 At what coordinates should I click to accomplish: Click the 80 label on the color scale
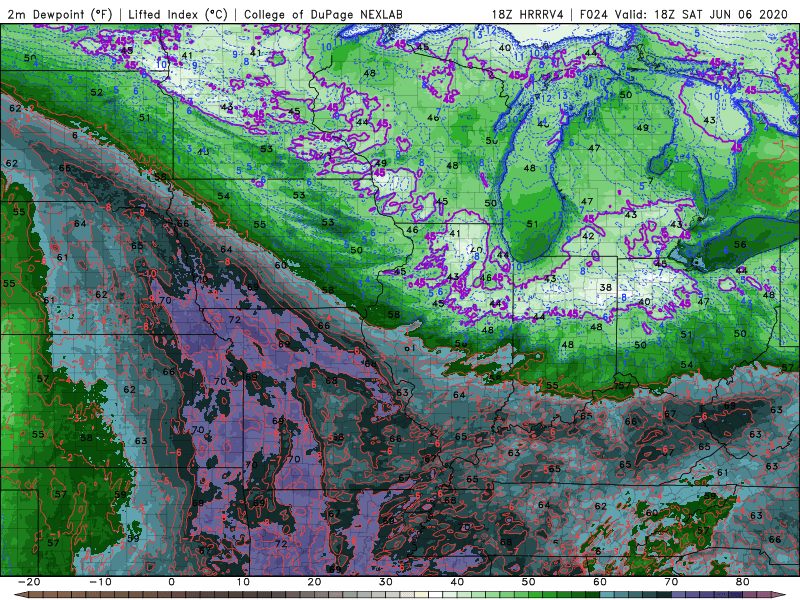(x=743, y=582)
